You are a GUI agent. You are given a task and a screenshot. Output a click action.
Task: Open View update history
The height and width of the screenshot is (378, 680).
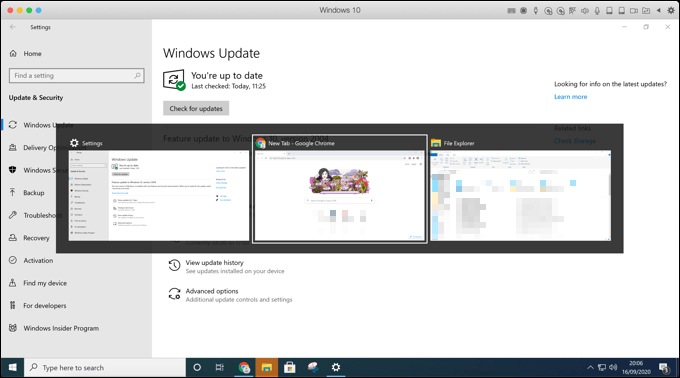coord(214,263)
